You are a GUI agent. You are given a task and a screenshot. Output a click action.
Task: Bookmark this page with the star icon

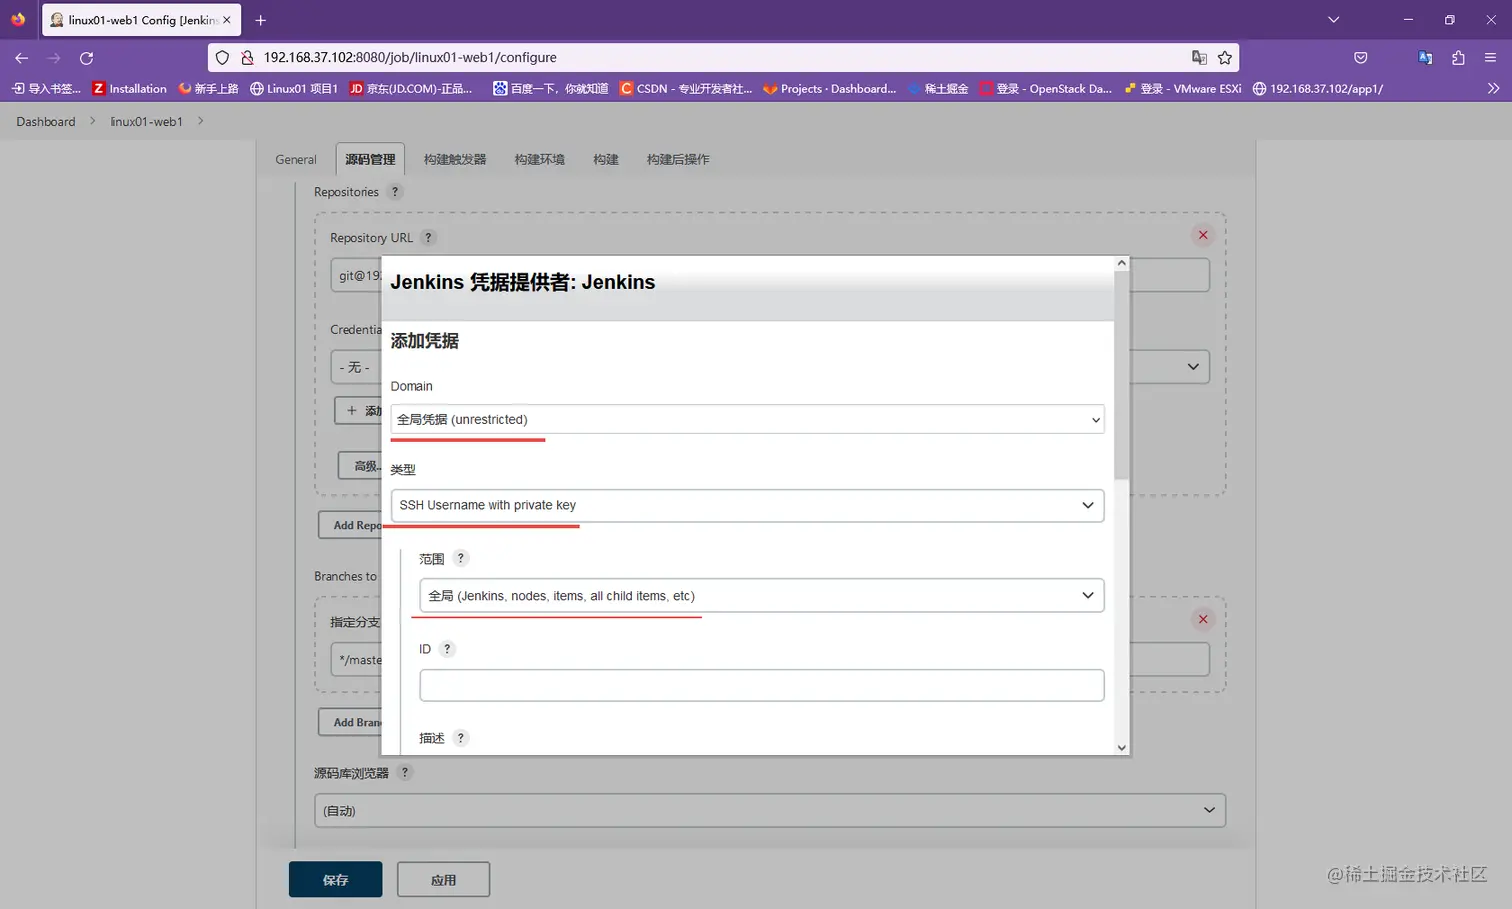(1225, 58)
